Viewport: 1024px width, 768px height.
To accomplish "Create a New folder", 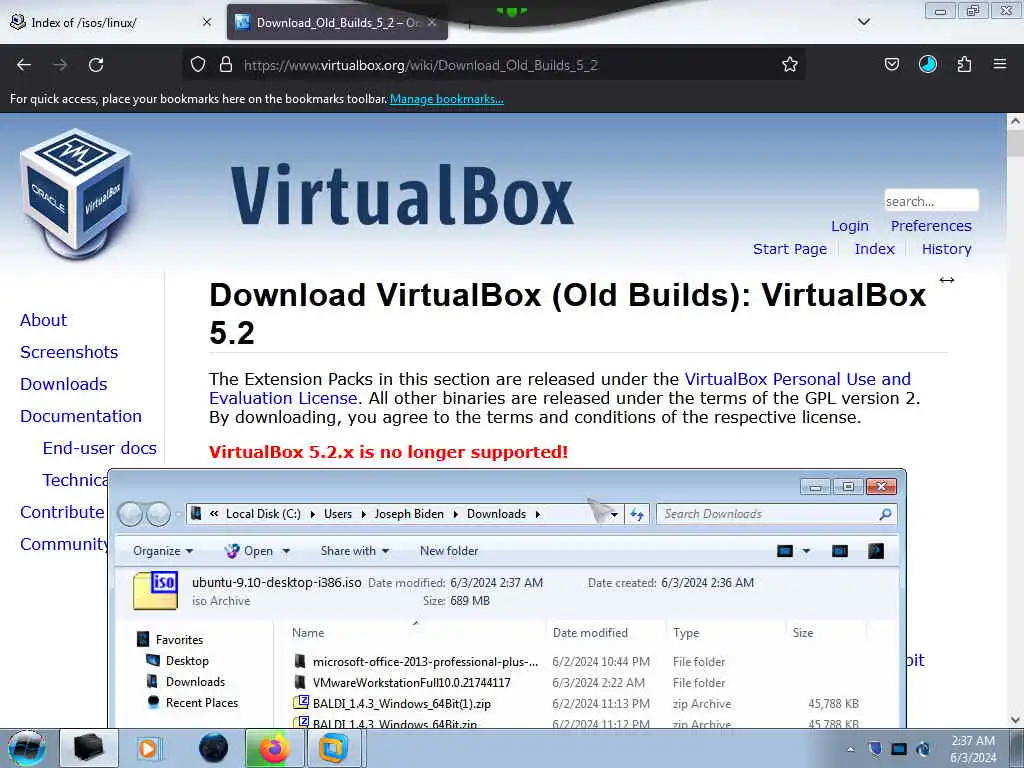I will pos(449,551).
